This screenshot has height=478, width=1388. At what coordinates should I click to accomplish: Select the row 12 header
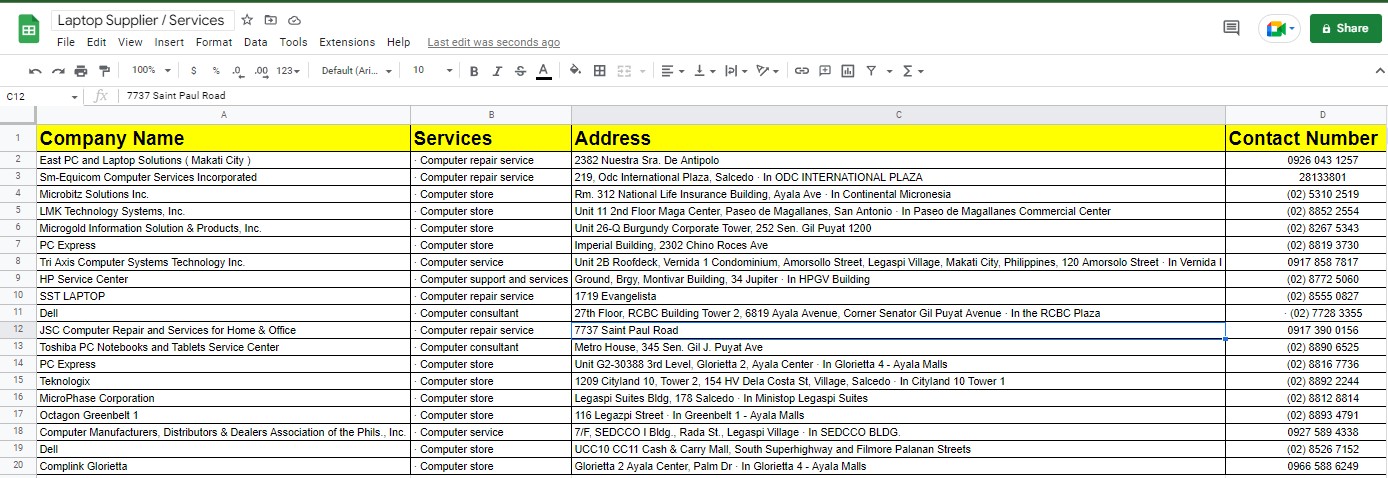(x=18, y=330)
